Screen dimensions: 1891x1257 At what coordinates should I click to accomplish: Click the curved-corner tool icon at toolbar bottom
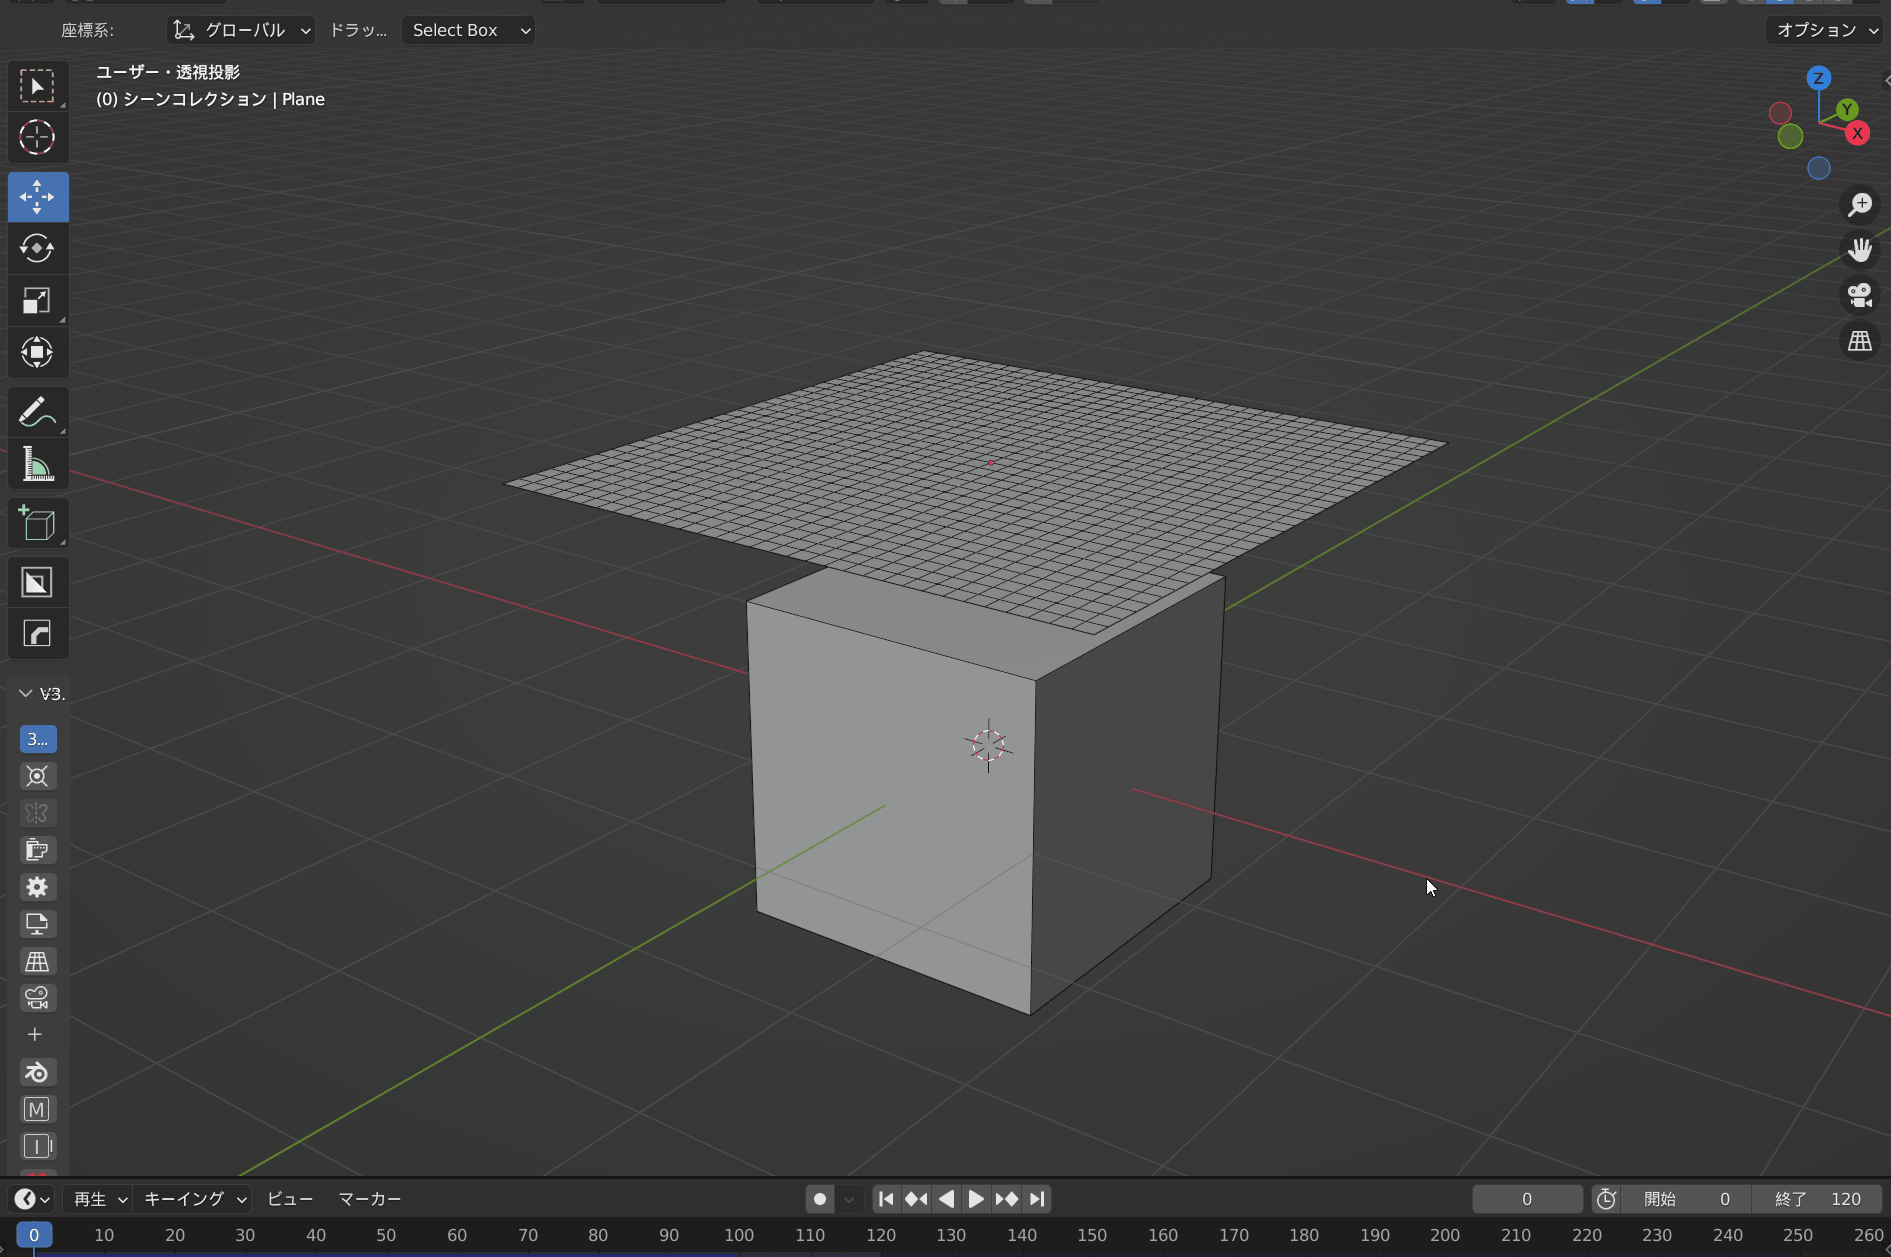click(x=38, y=634)
